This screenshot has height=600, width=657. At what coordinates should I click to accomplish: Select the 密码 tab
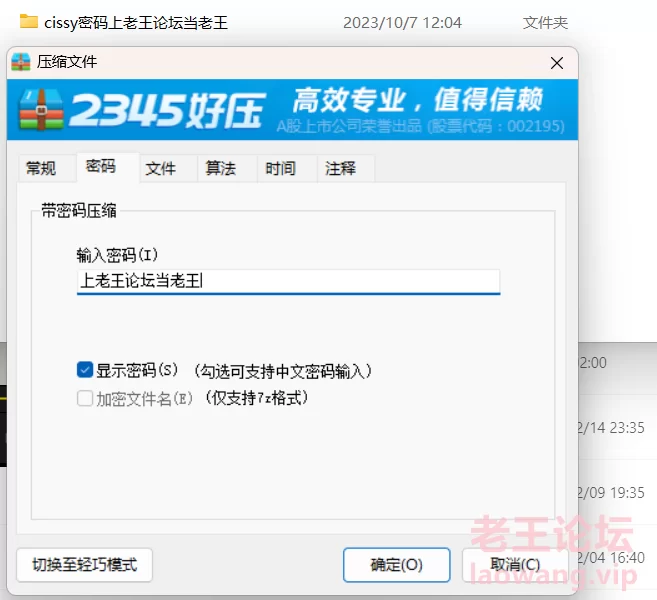[101, 166]
